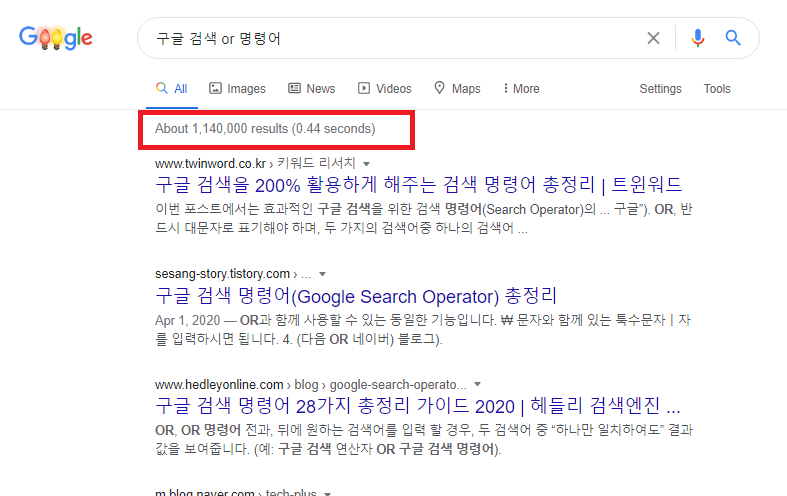Select the All results tab

[172, 89]
